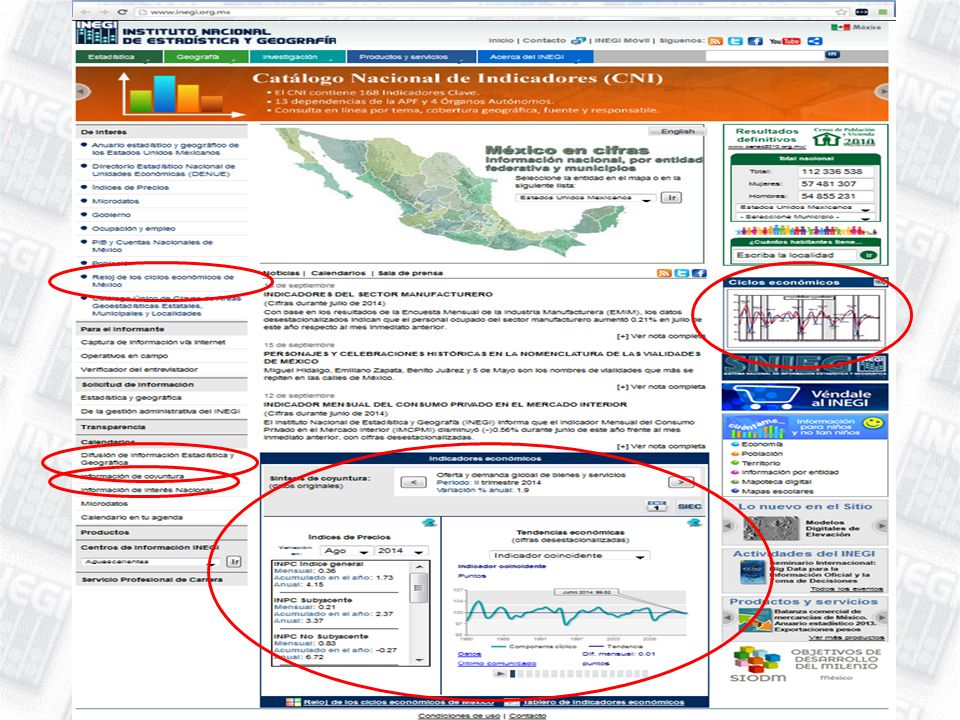Switch to the Calendarios tab
This screenshot has height=720, width=960.
pyautogui.click(x=338, y=273)
